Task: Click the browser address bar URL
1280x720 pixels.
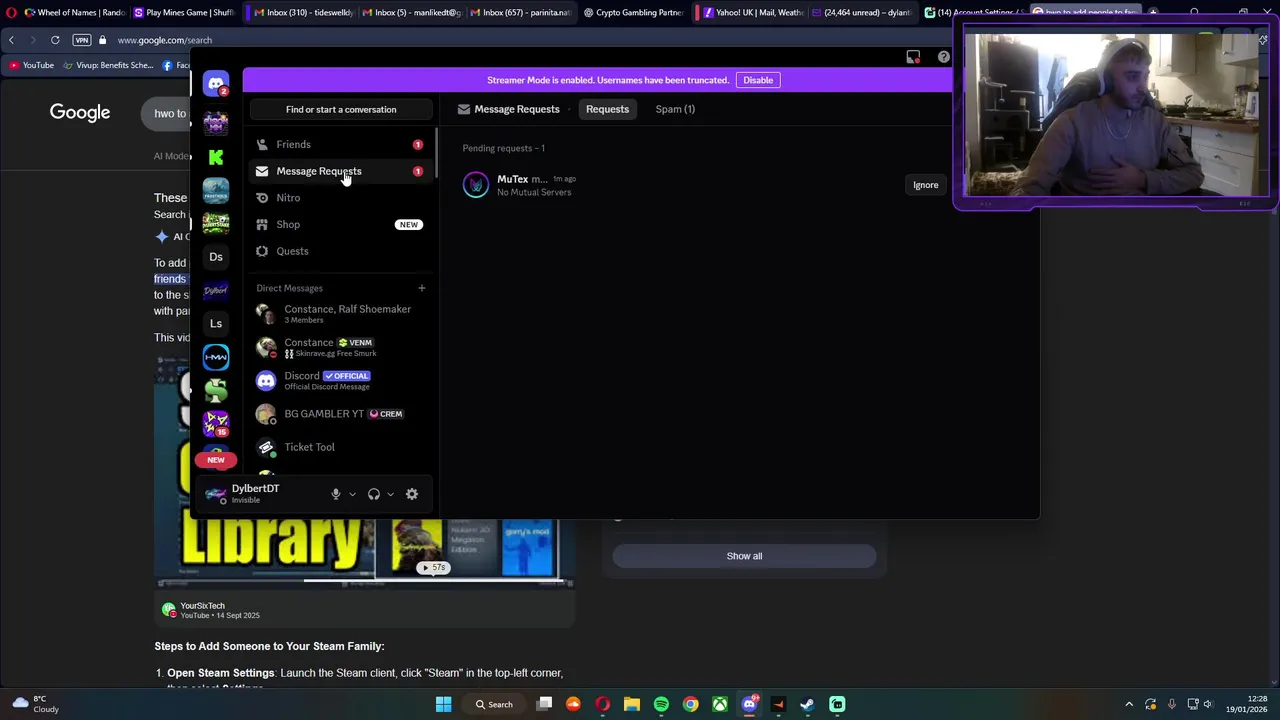Action: click(x=164, y=40)
